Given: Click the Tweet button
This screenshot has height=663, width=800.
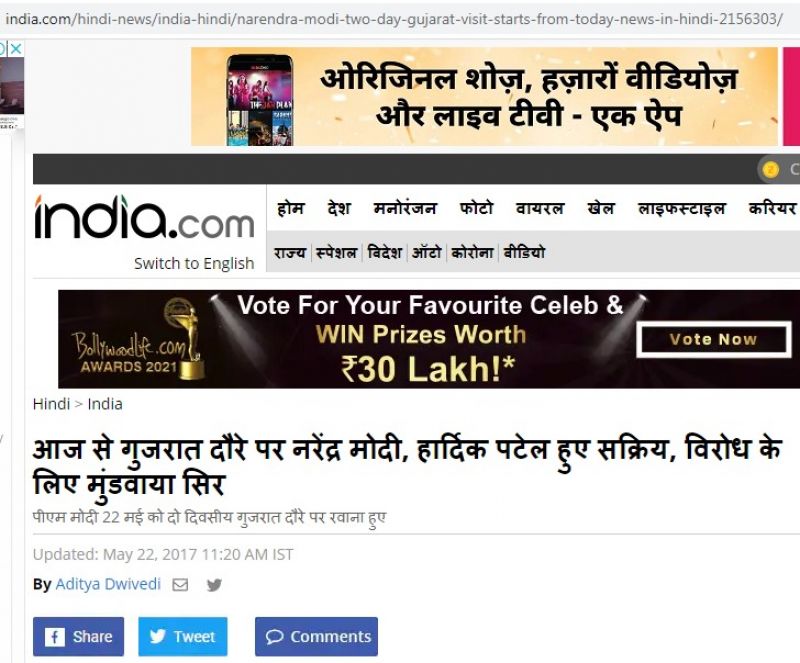Looking at the screenshot, I should point(183,636).
